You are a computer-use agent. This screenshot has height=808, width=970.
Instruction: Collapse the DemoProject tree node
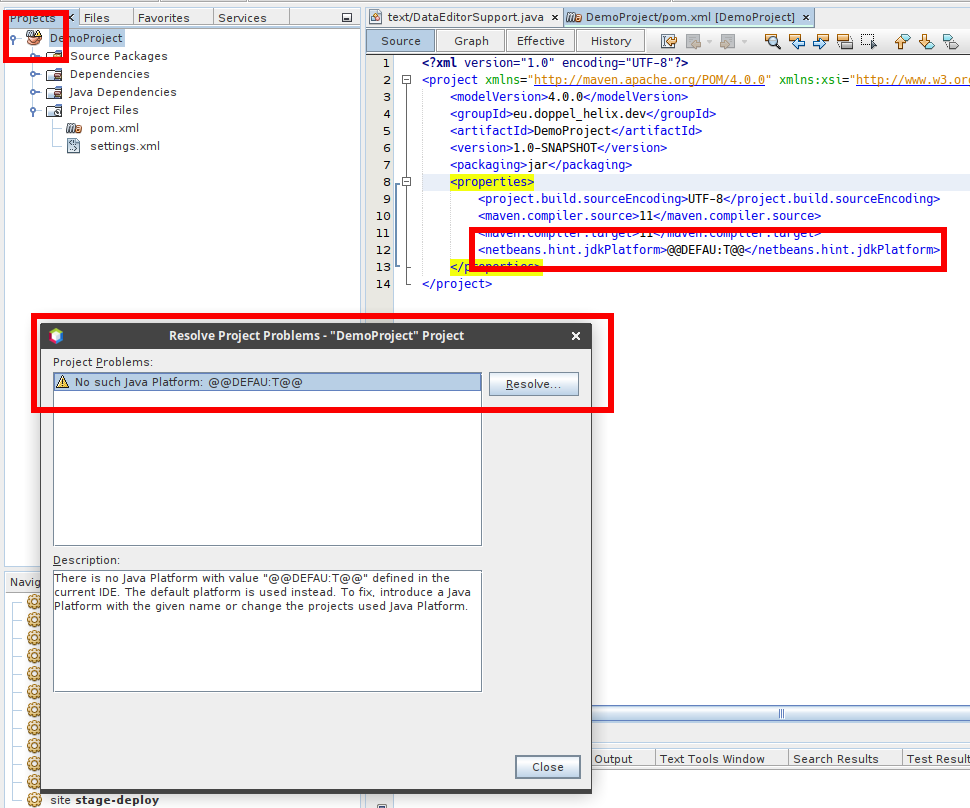click(13, 38)
